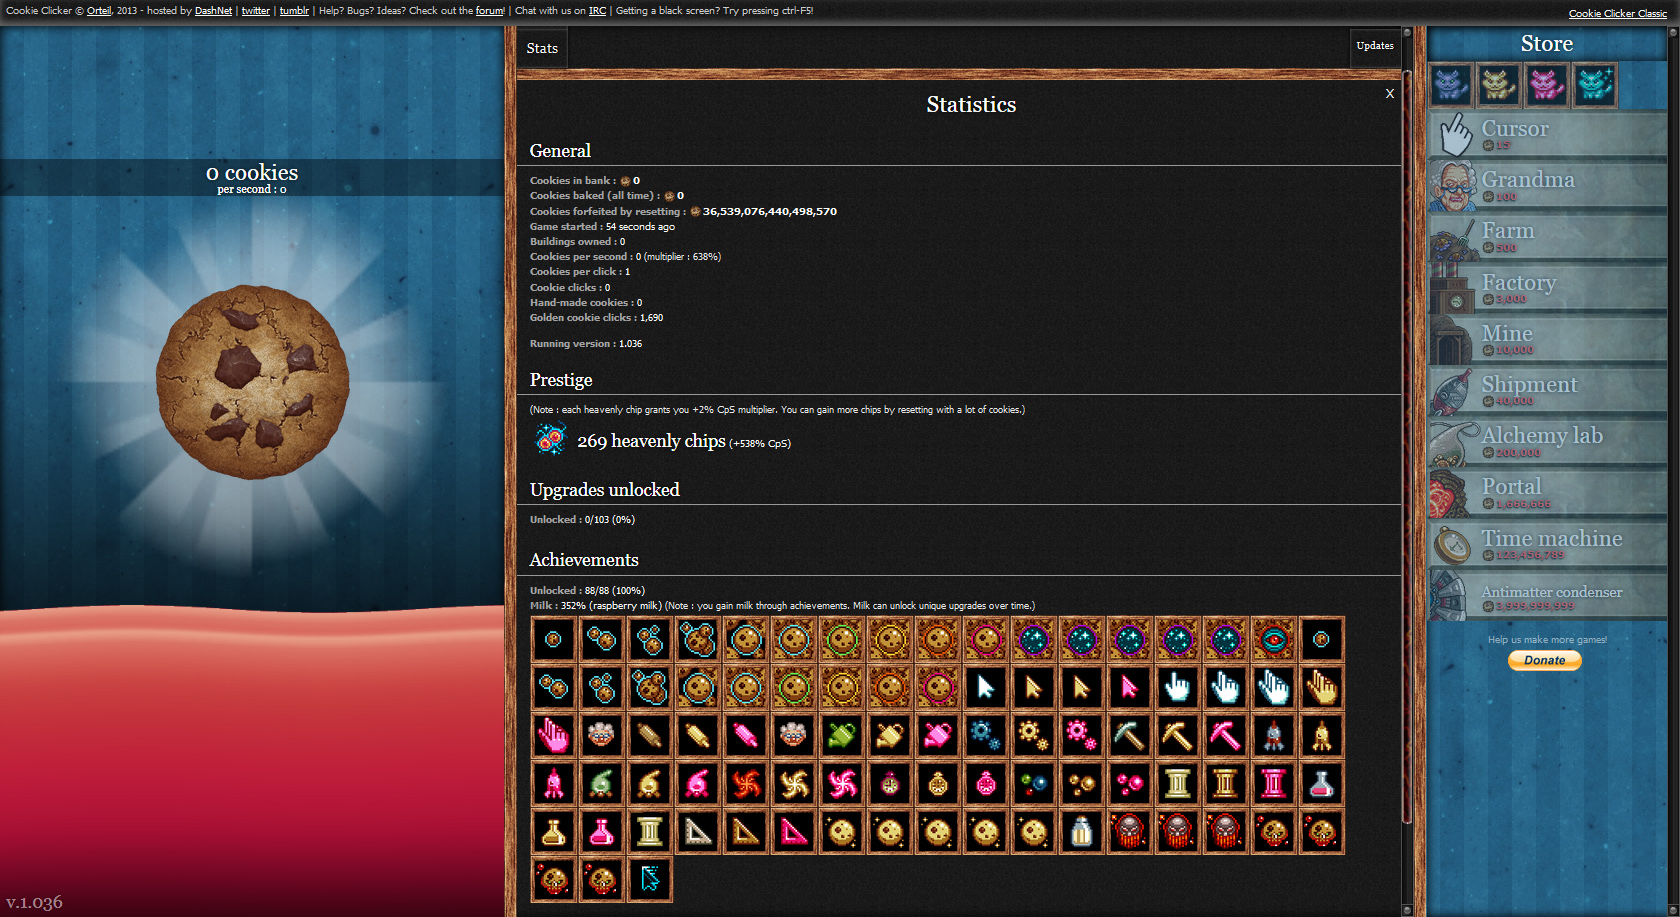
Task: Open the DashNet link
Action: [213, 11]
